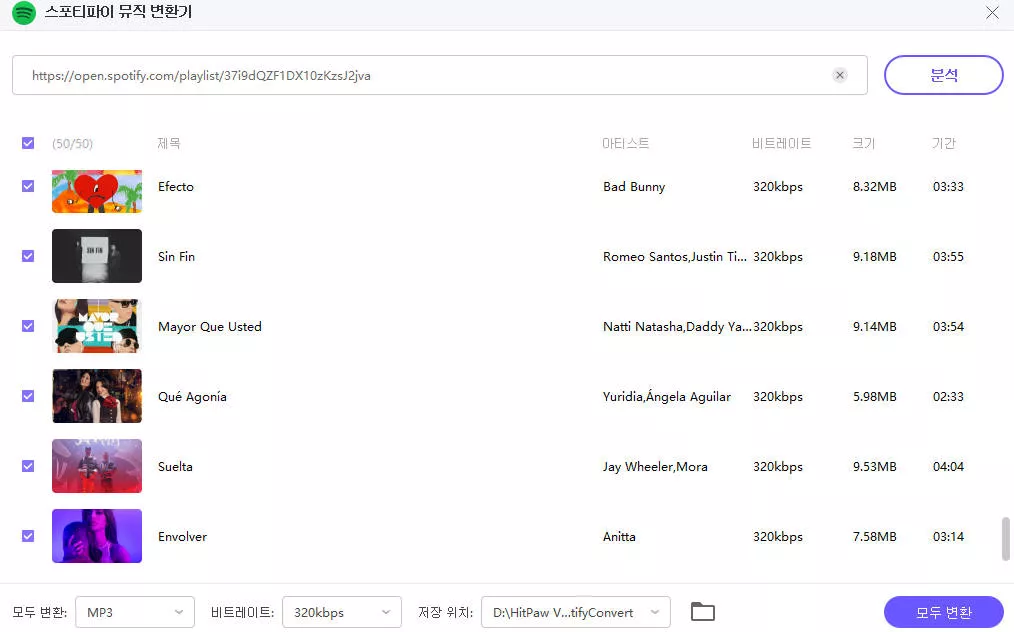
Task: Click the 크기 size column header
Action: [863, 143]
